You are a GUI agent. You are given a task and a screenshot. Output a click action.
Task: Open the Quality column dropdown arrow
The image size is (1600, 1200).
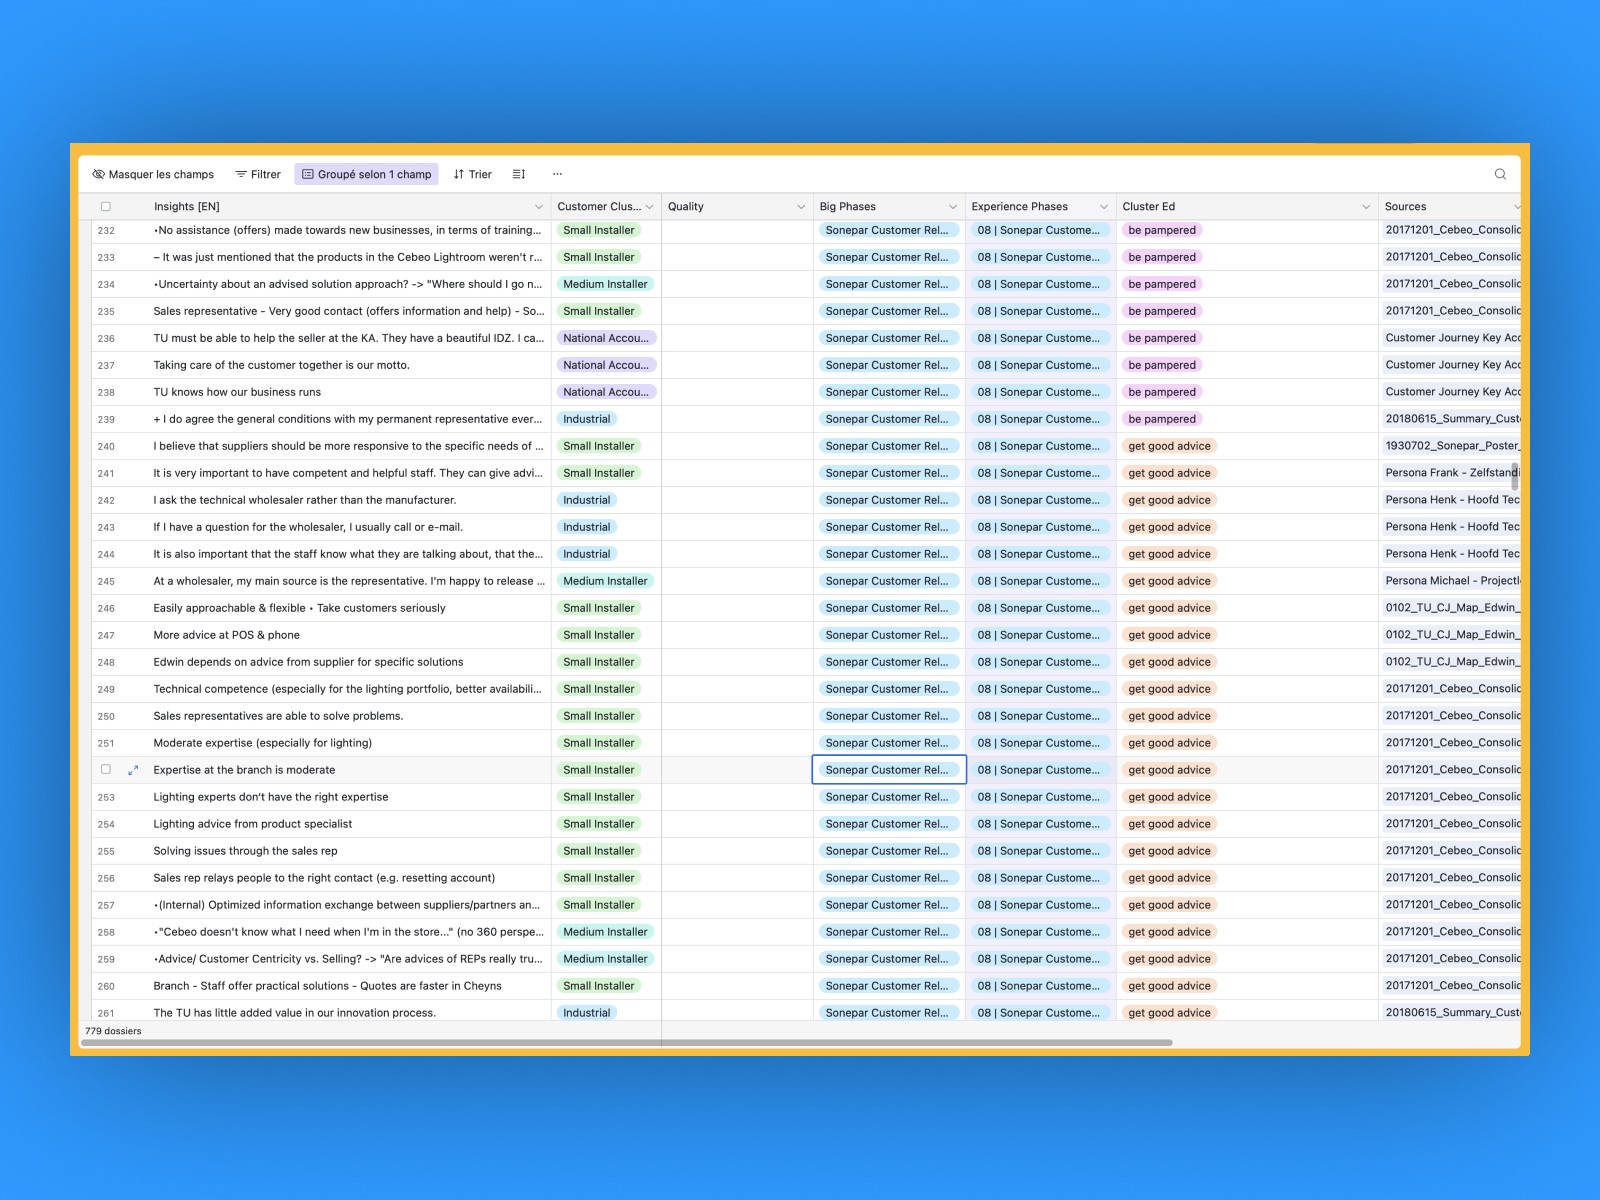click(x=801, y=207)
